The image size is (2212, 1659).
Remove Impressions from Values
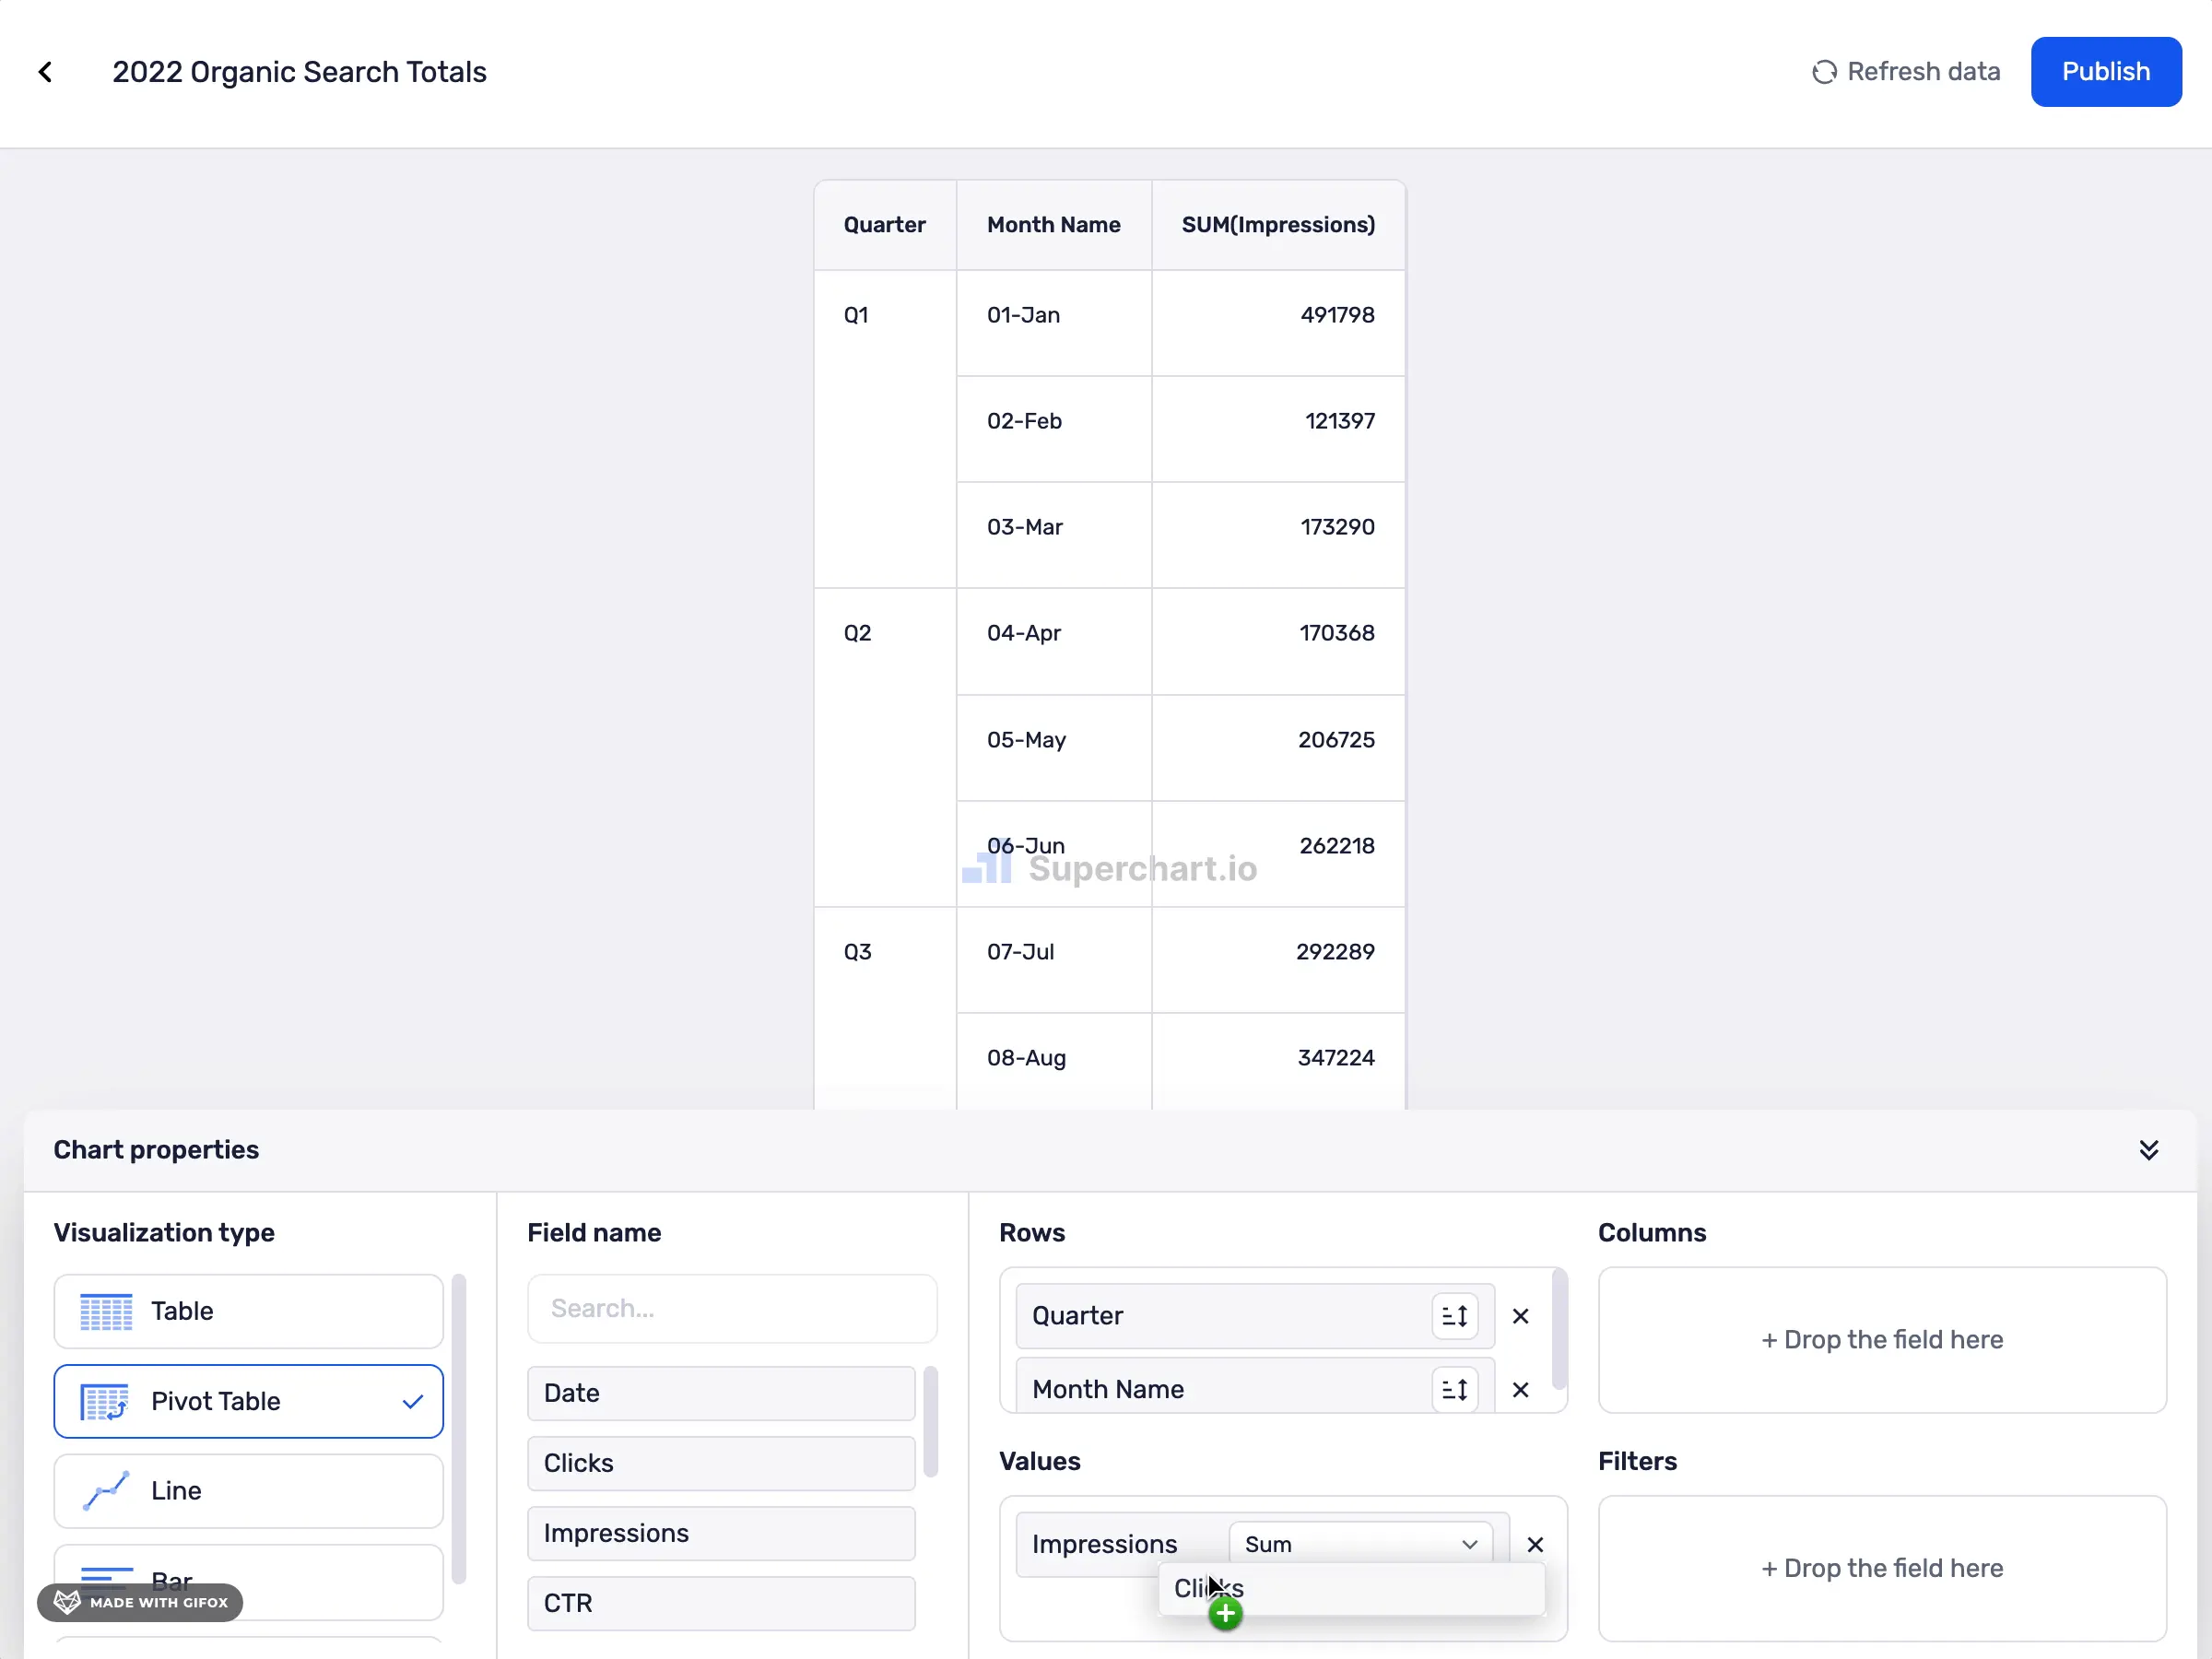(1535, 1545)
